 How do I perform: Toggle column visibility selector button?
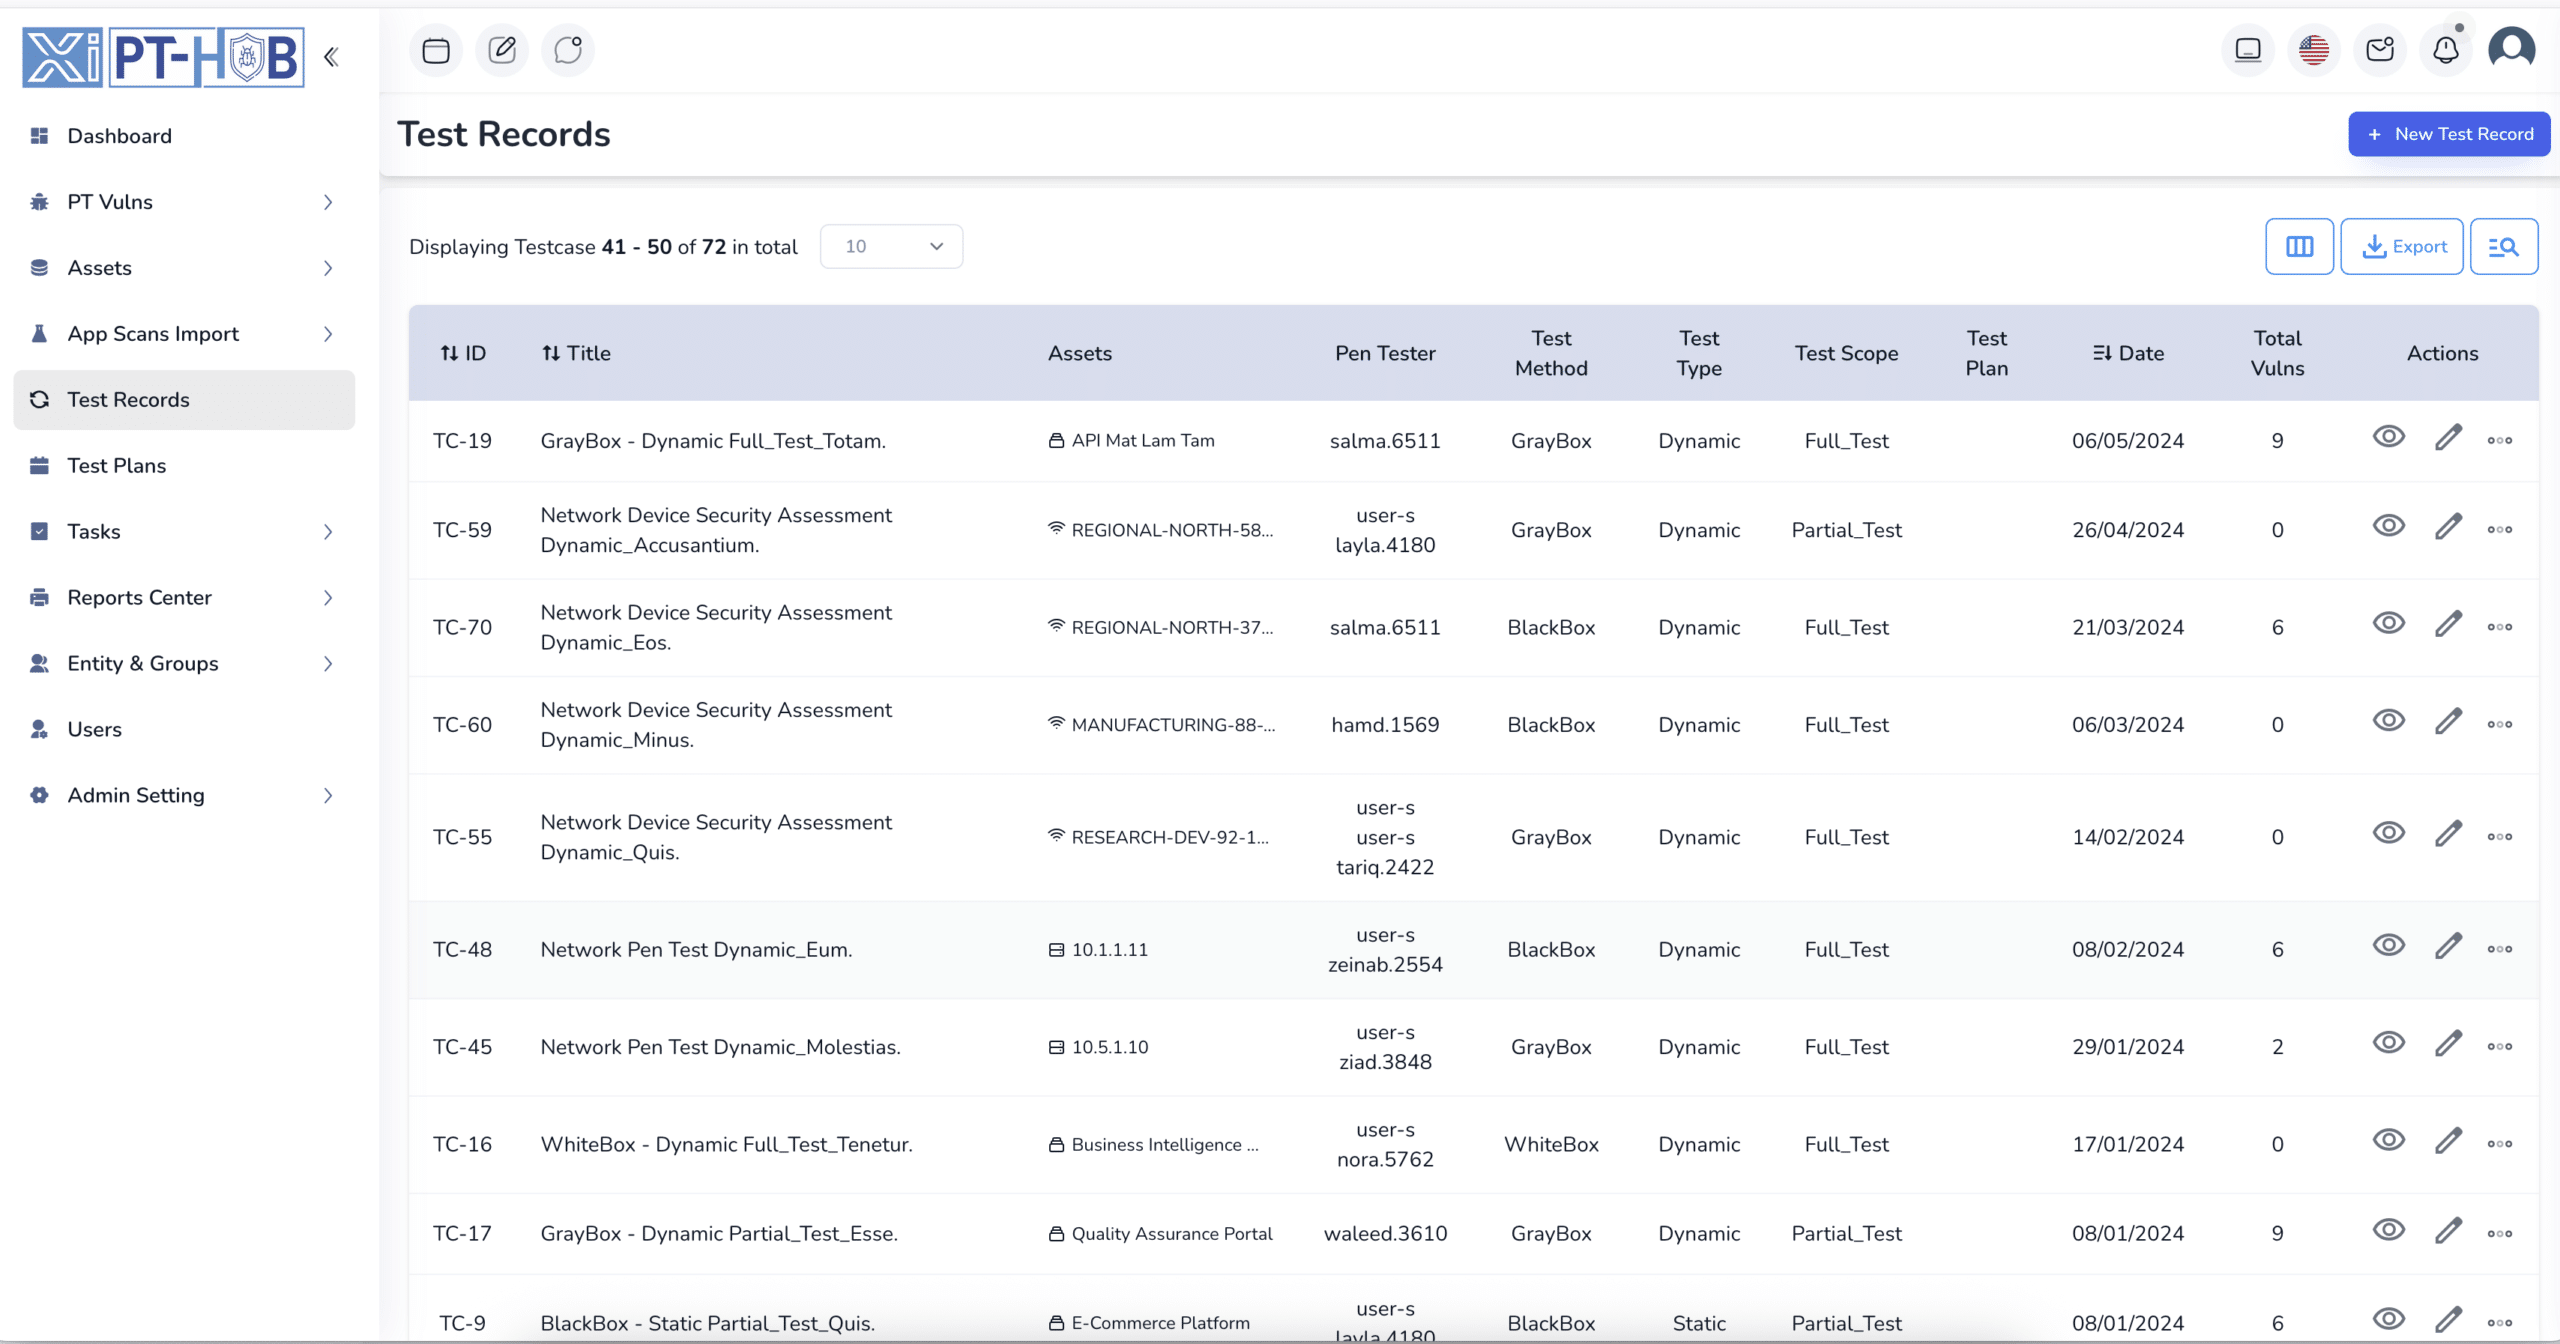[x=2299, y=246]
